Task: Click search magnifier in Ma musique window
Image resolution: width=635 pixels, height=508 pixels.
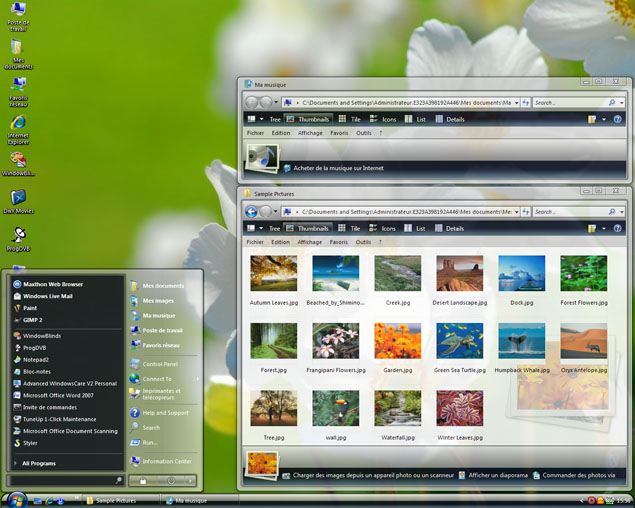Action: 612,102
